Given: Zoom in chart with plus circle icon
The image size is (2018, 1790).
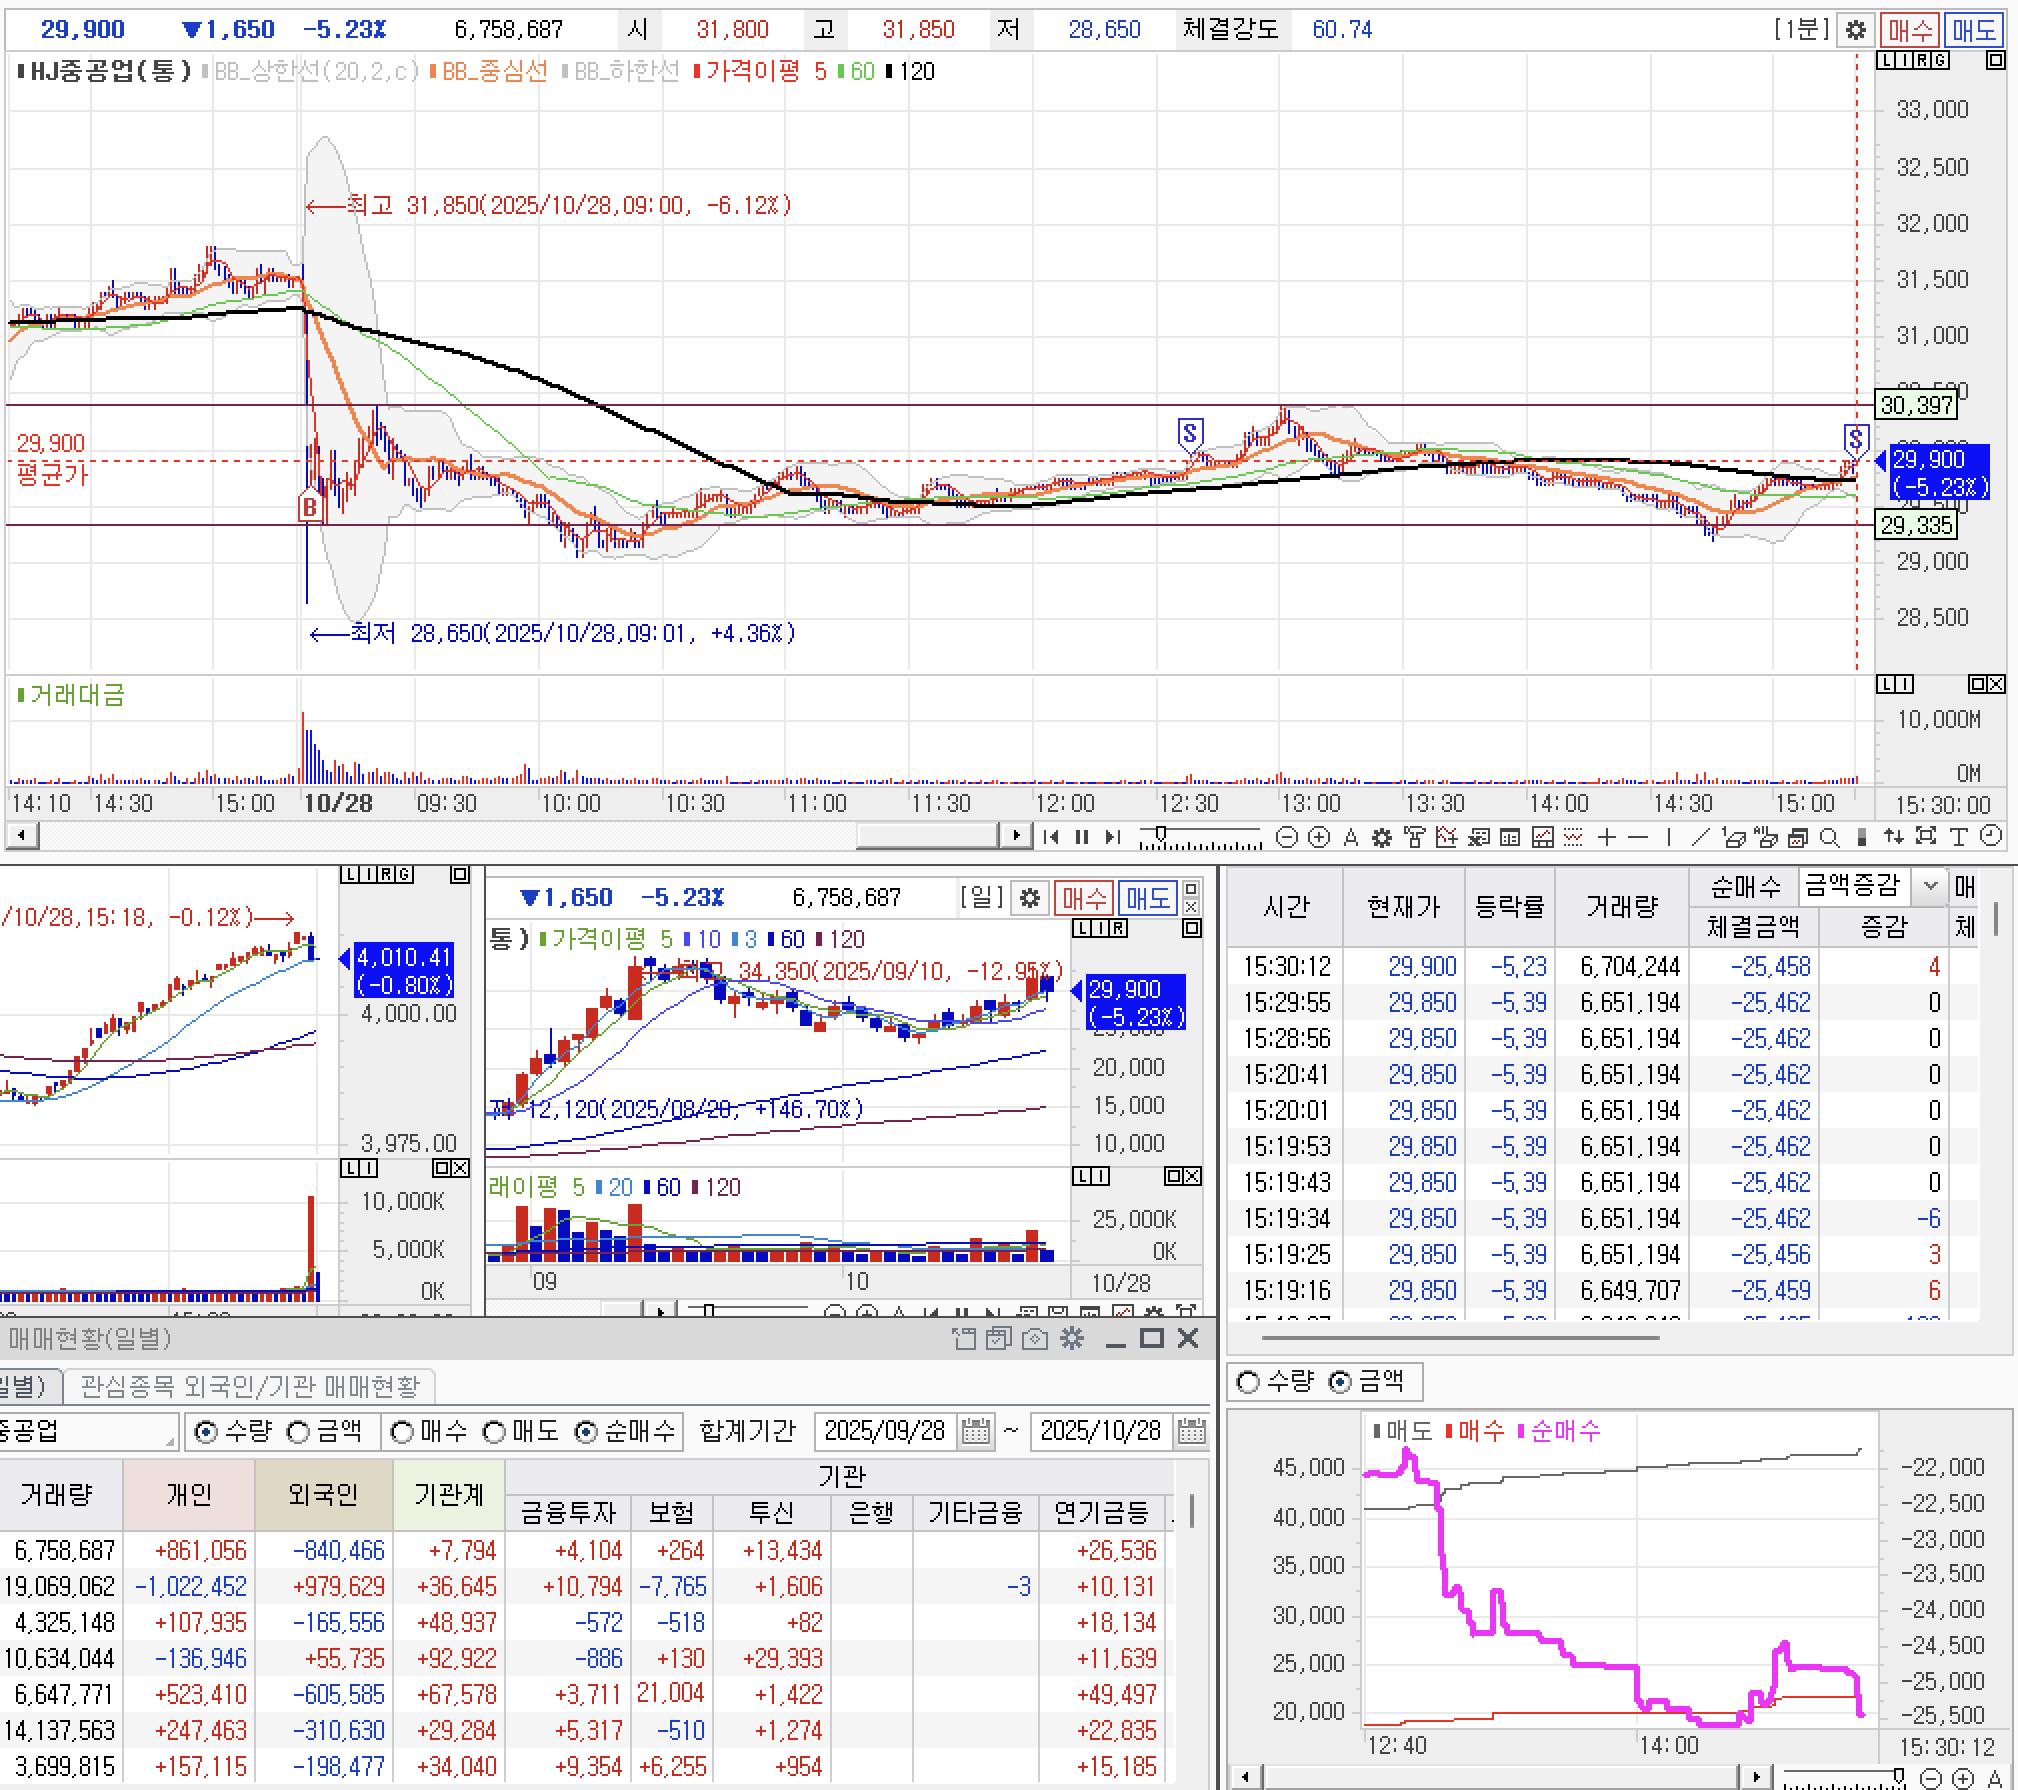Looking at the screenshot, I should pyautogui.click(x=1319, y=838).
